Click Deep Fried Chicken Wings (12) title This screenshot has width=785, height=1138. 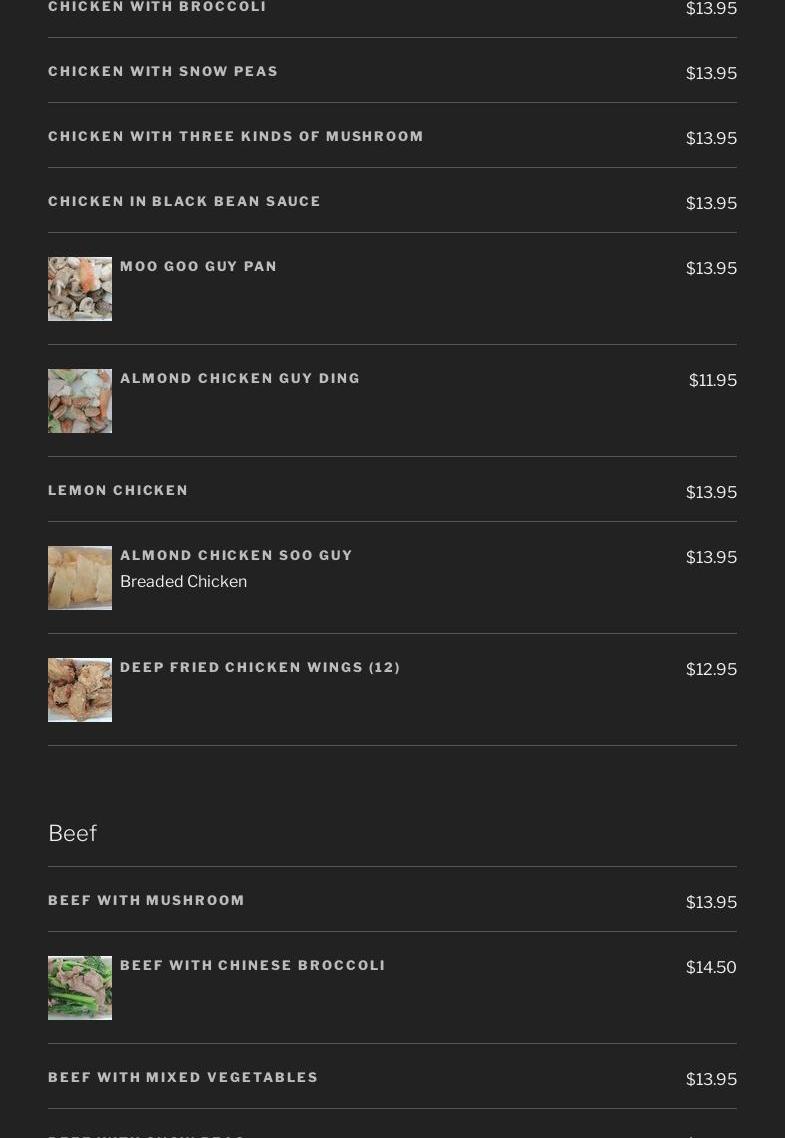pyautogui.click(x=260, y=668)
